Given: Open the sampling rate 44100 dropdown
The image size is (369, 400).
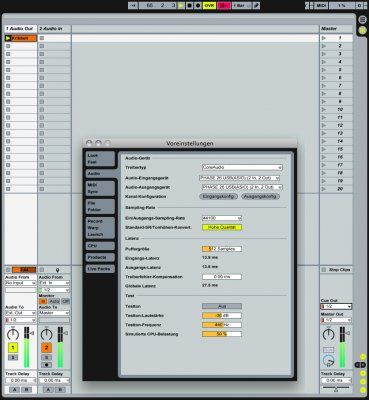Looking at the screenshot, I should (222, 218).
